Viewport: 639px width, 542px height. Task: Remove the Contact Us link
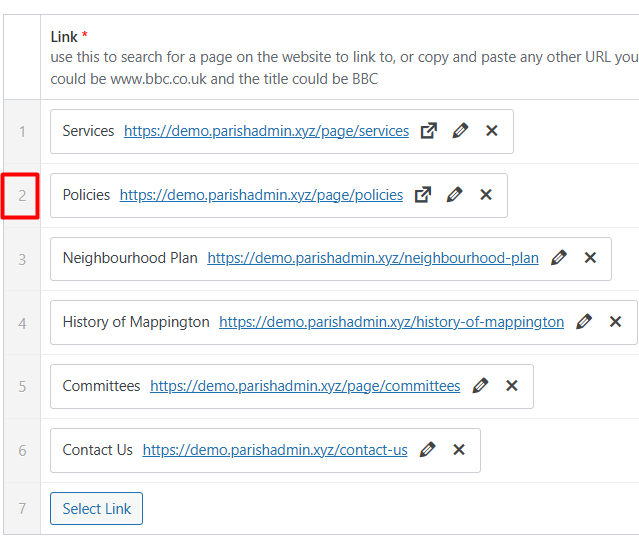(x=459, y=449)
